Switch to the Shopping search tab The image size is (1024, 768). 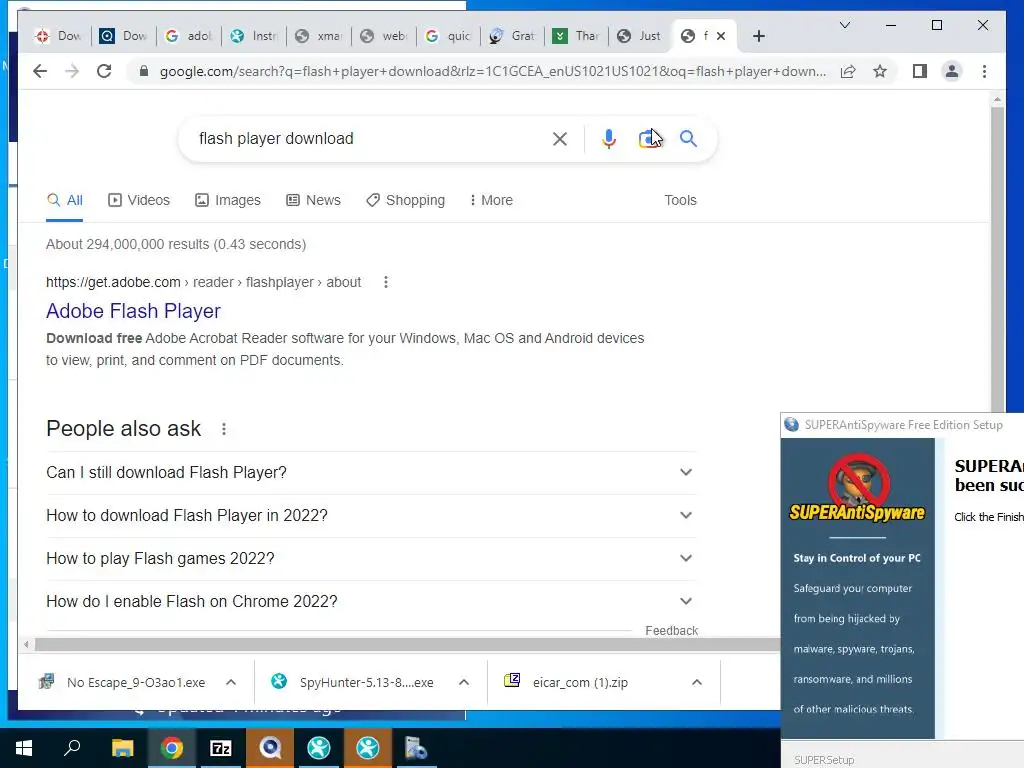click(406, 200)
